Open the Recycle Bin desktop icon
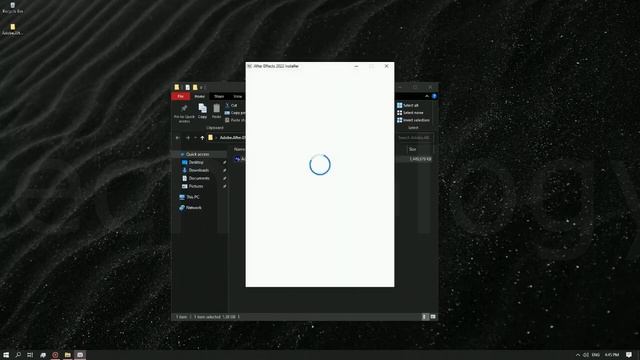Image resolution: width=640 pixels, height=360 pixels. pos(13,8)
